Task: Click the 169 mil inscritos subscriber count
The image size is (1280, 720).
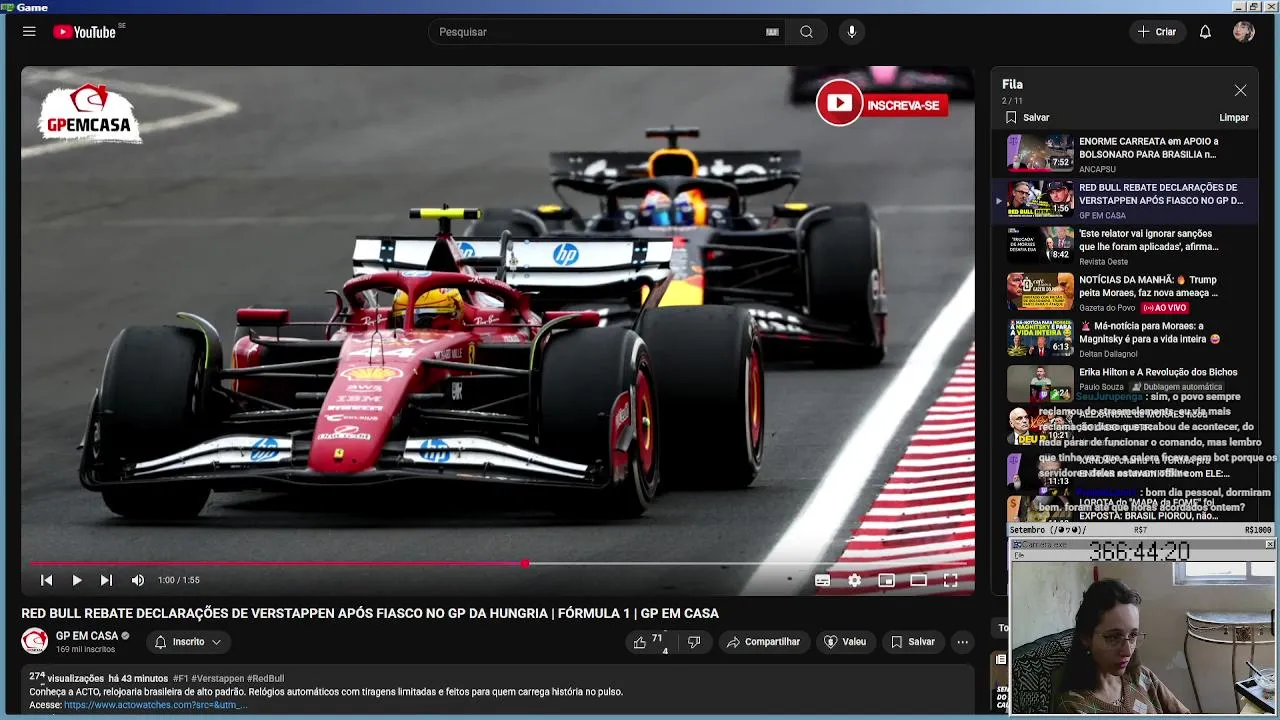Action: [85, 650]
